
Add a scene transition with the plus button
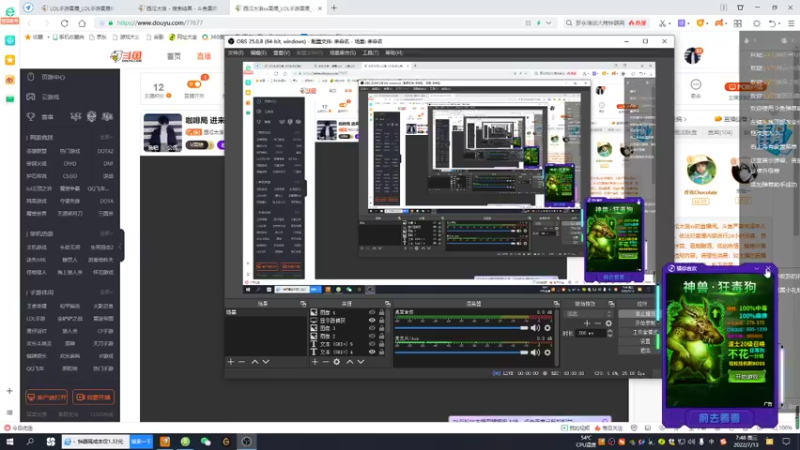(587, 323)
